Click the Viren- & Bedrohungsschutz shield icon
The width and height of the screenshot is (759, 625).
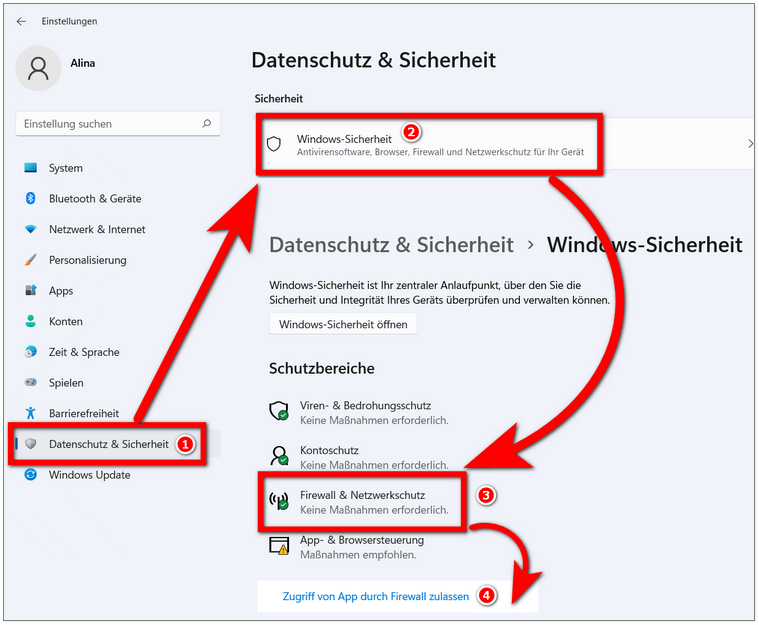click(x=279, y=411)
